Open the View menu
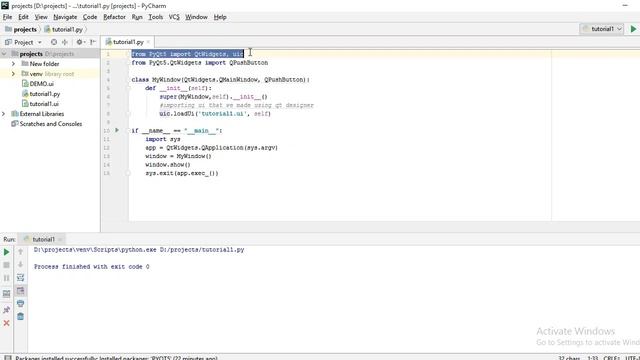 click(41, 17)
